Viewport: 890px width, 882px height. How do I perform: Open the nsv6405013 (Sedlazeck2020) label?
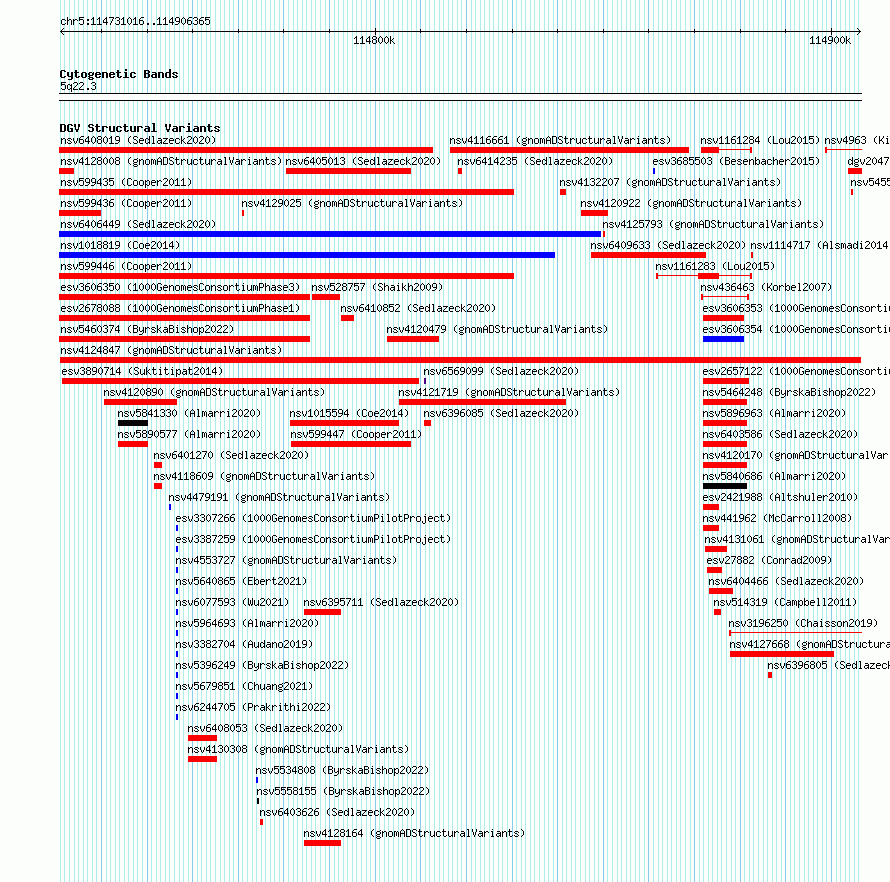(x=363, y=161)
